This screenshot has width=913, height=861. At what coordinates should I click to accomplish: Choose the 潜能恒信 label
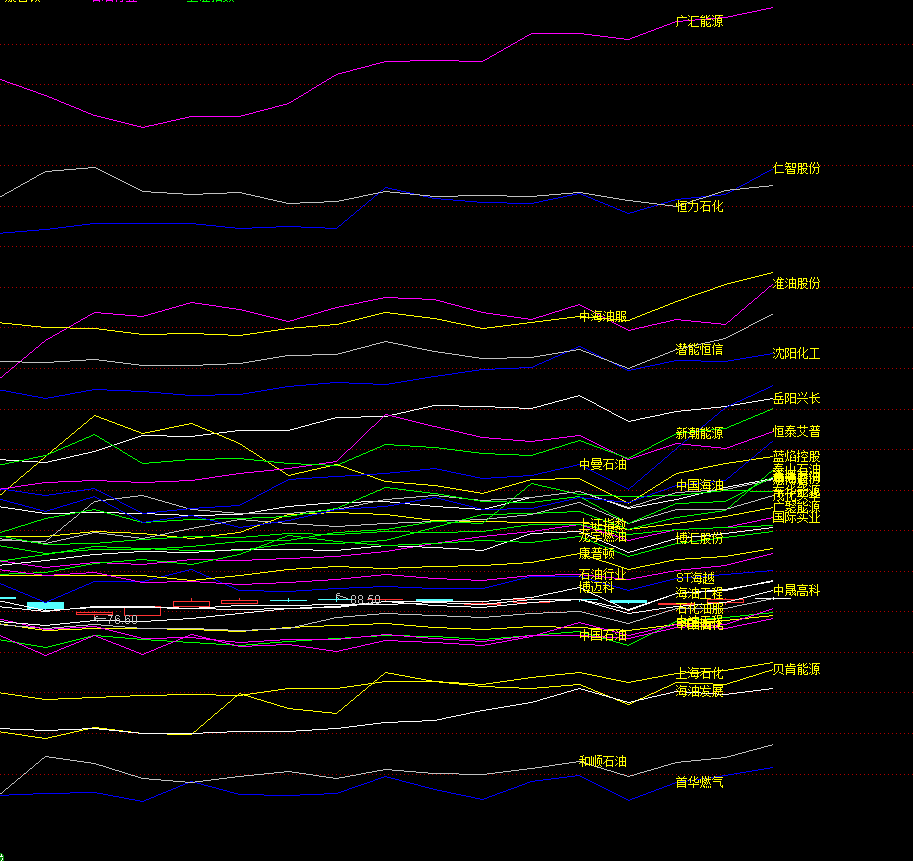click(699, 349)
